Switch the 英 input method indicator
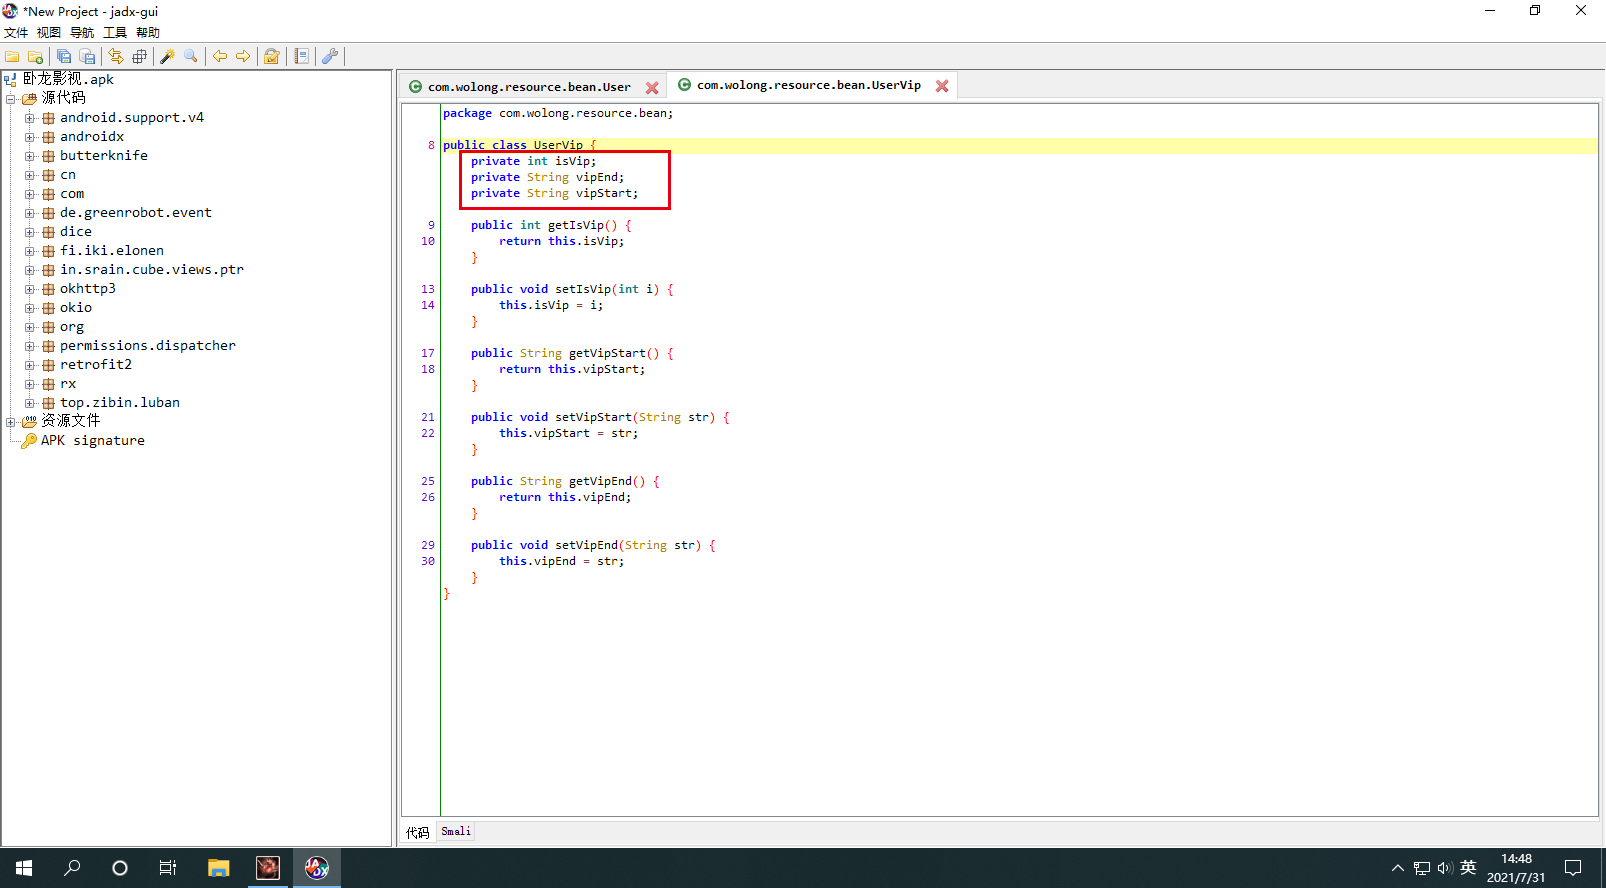1606x888 pixels. (x=1468, y=868)
